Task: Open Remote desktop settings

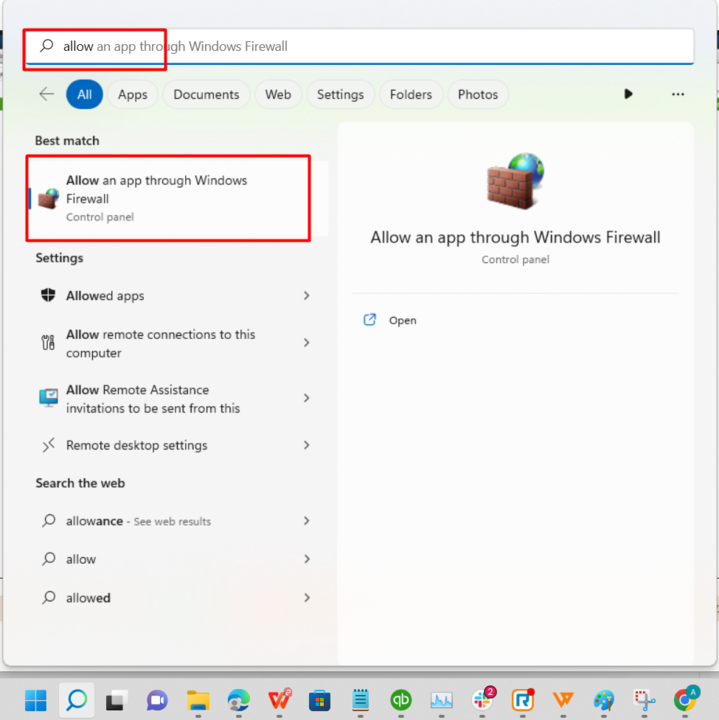Action: pos(175,445)
